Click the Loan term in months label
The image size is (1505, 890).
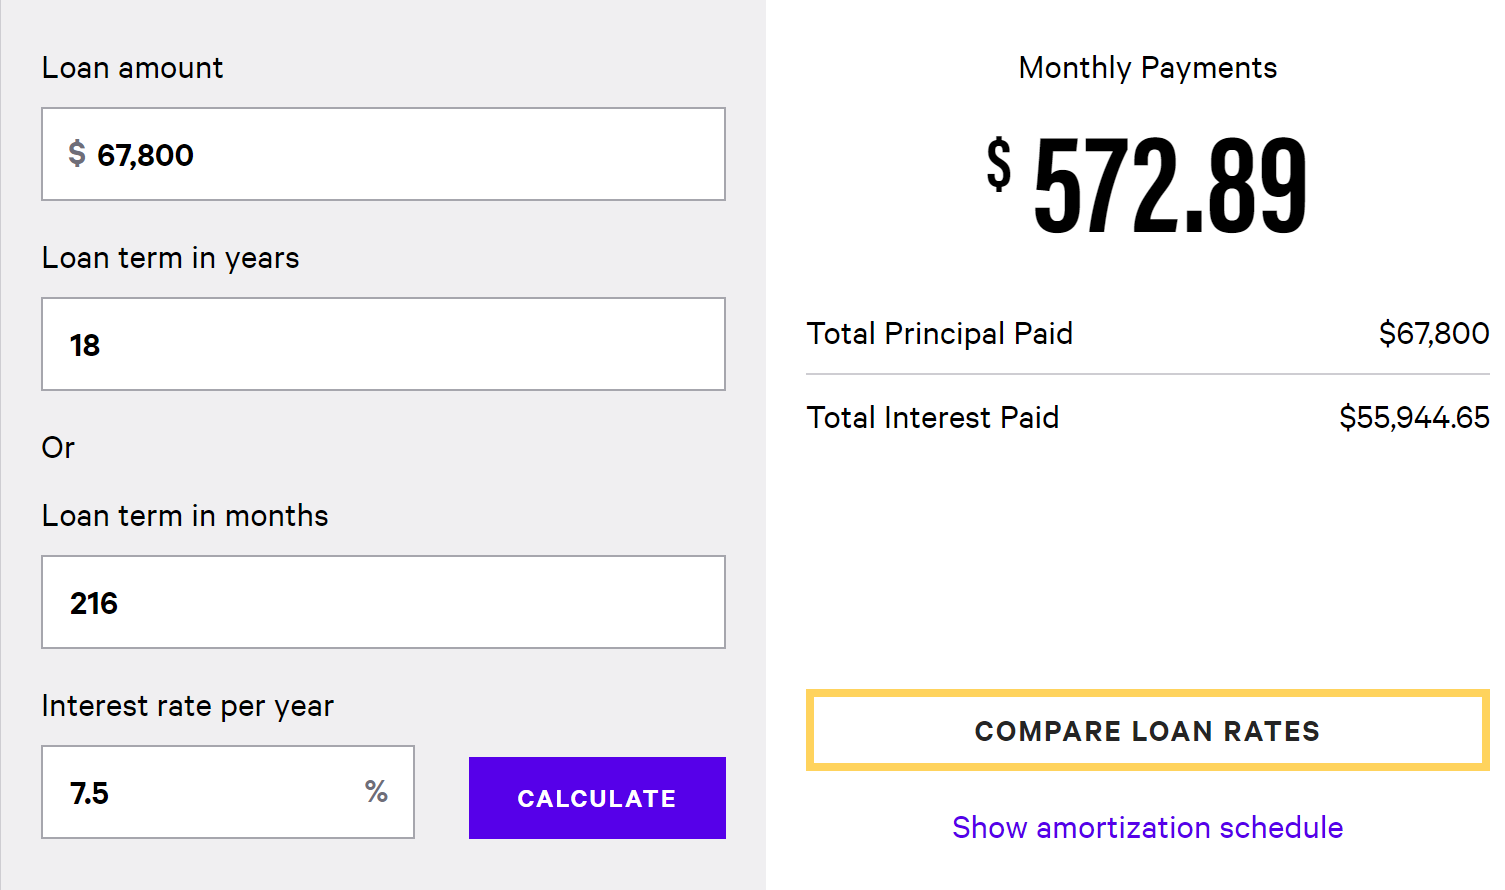(x=185, y=516)
